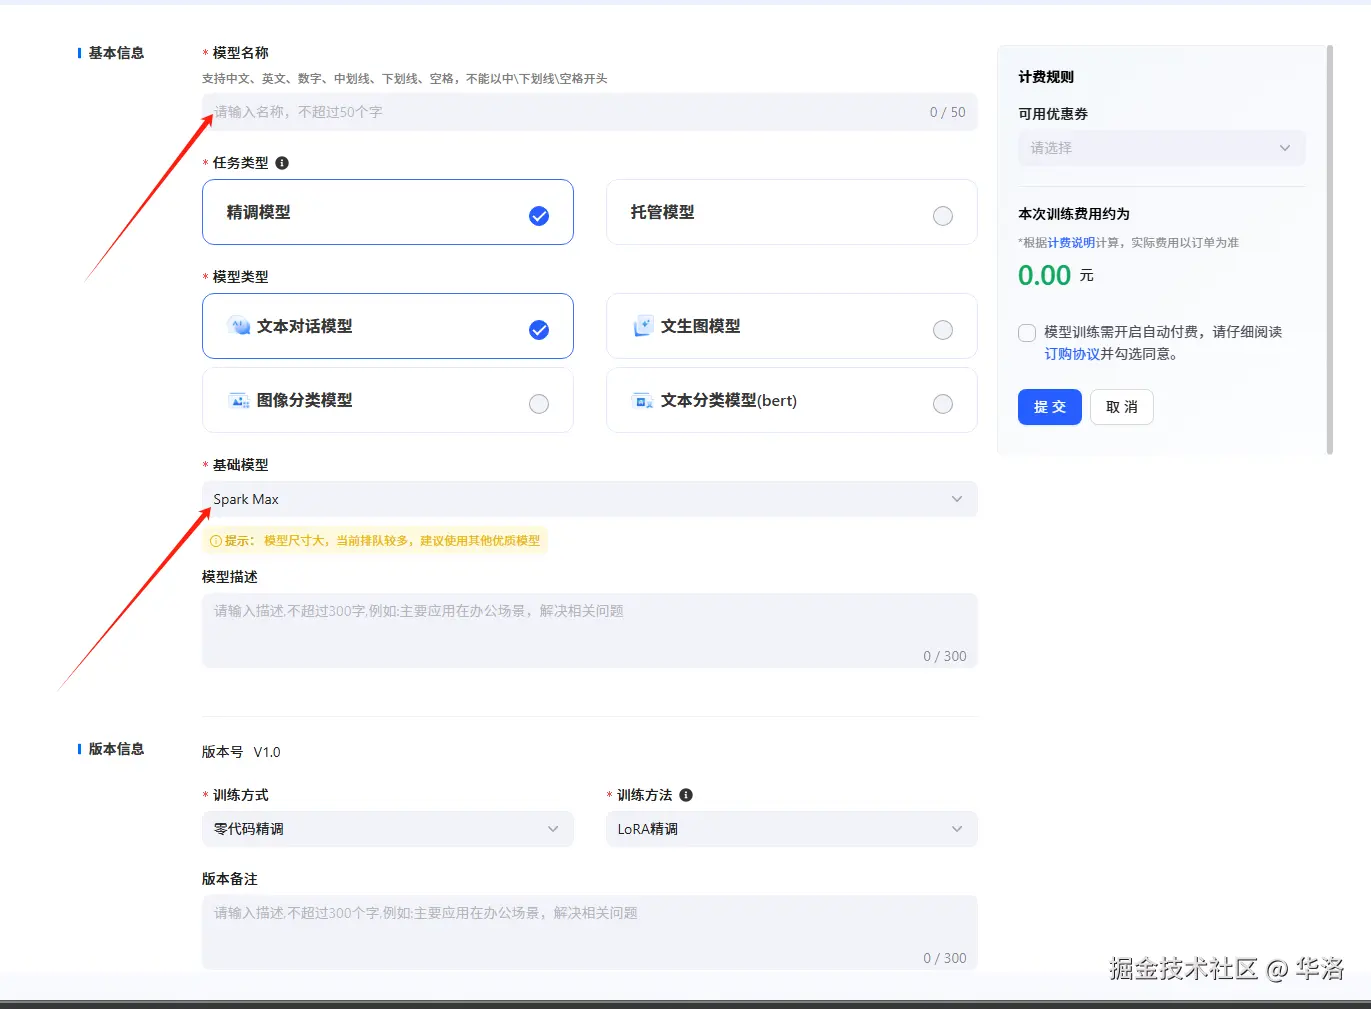Open the 可用优惠券 请选择 dropdown
This screenshot has width=1371, height=1009.
click(x=1162, y=148)
